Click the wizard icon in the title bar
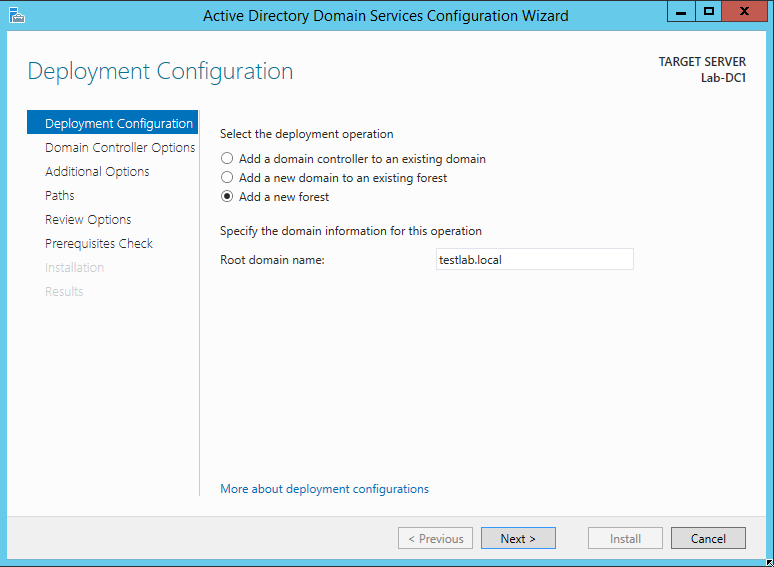774x567 pixels. click(x=16, y=15)
